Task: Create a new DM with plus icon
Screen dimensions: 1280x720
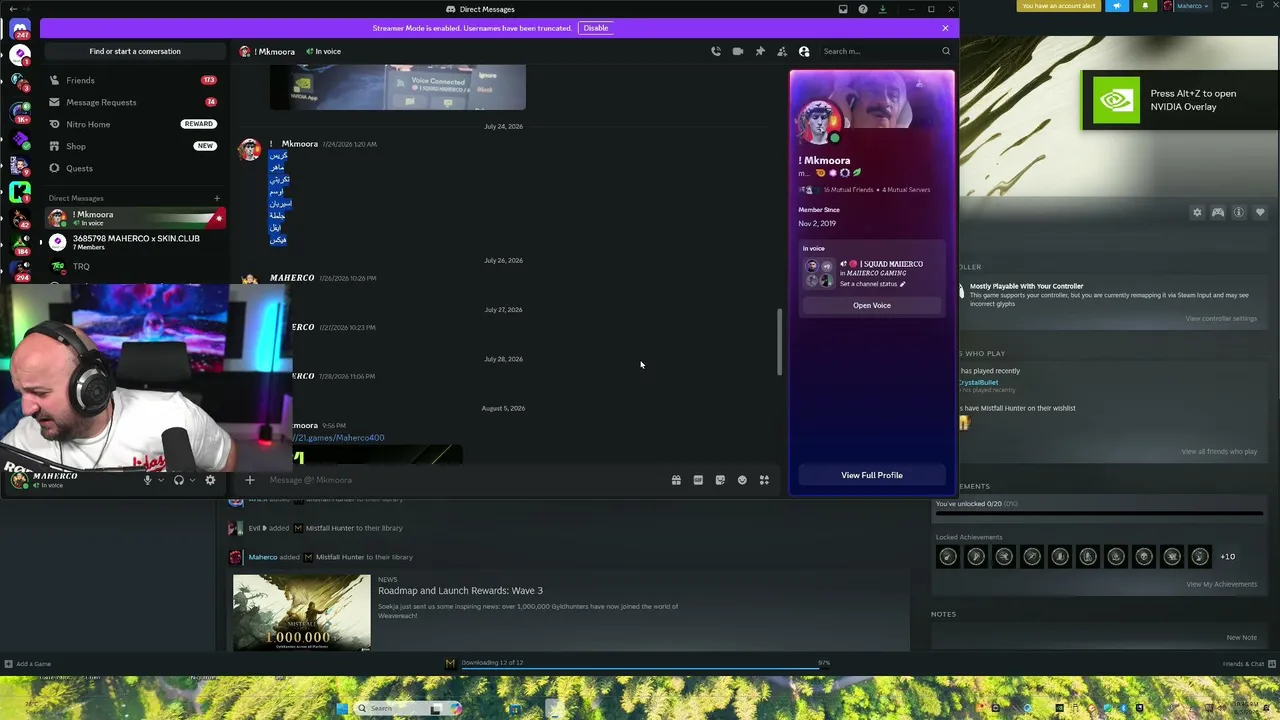Action: click(217, 198)
